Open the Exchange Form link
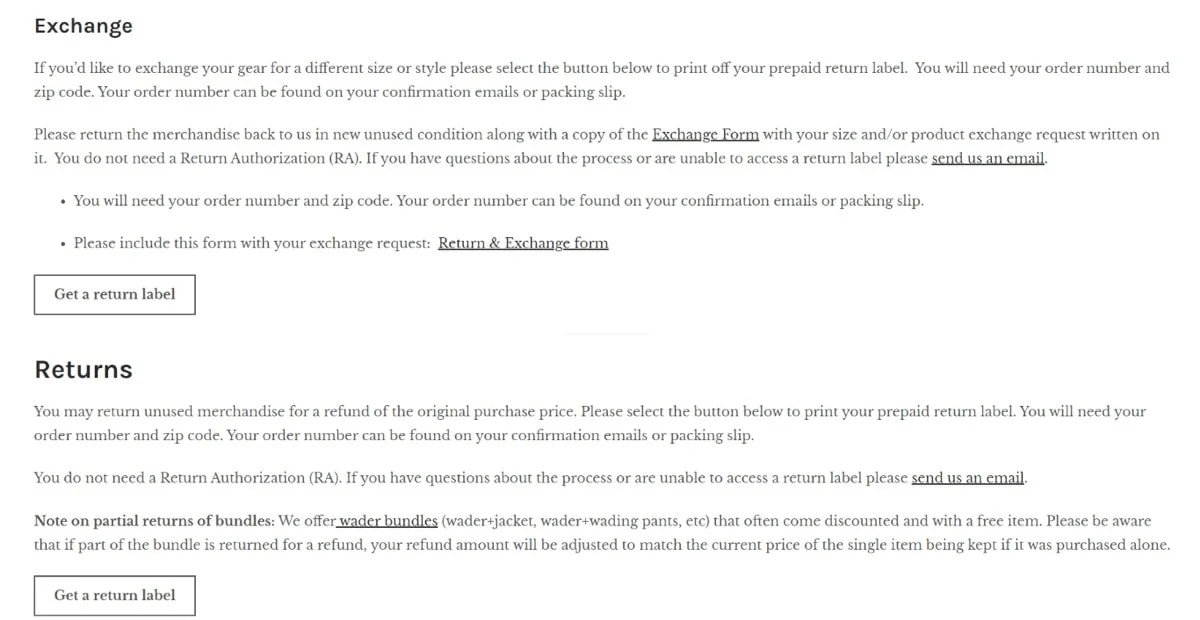The width and height of the screenshot is (1200, 620). click(705, 135)
